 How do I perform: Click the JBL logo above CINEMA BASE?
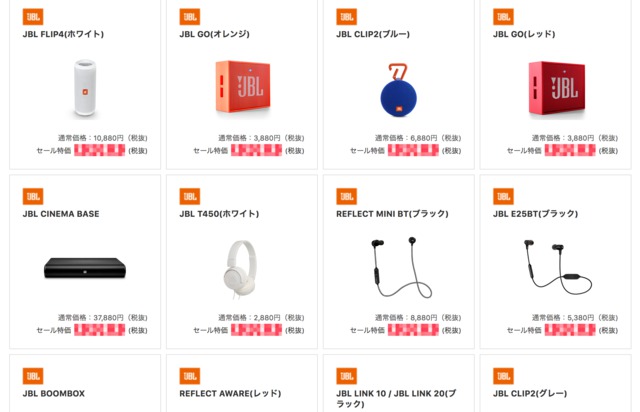[x=33, y=196]
